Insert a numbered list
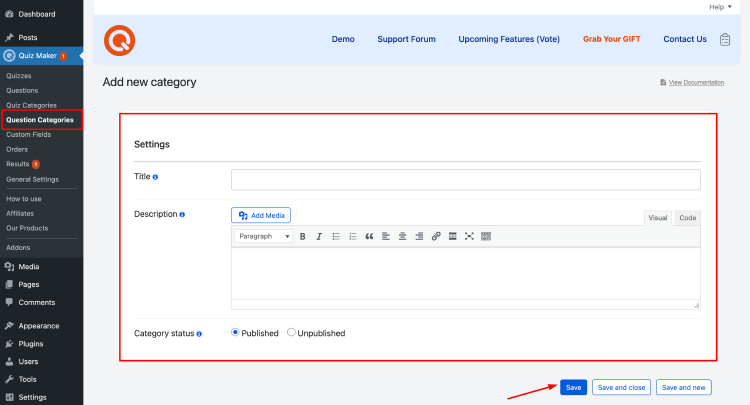Image resolution: width=750 pixels, height=405 pixels. [x=353, y=236]
